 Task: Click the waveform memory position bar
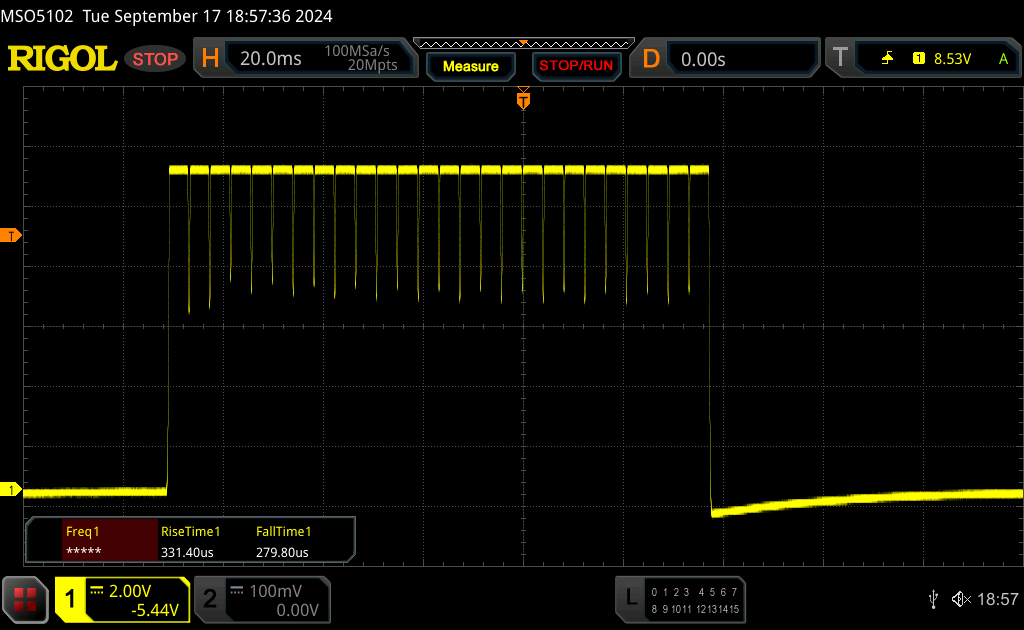coord(523,43)
